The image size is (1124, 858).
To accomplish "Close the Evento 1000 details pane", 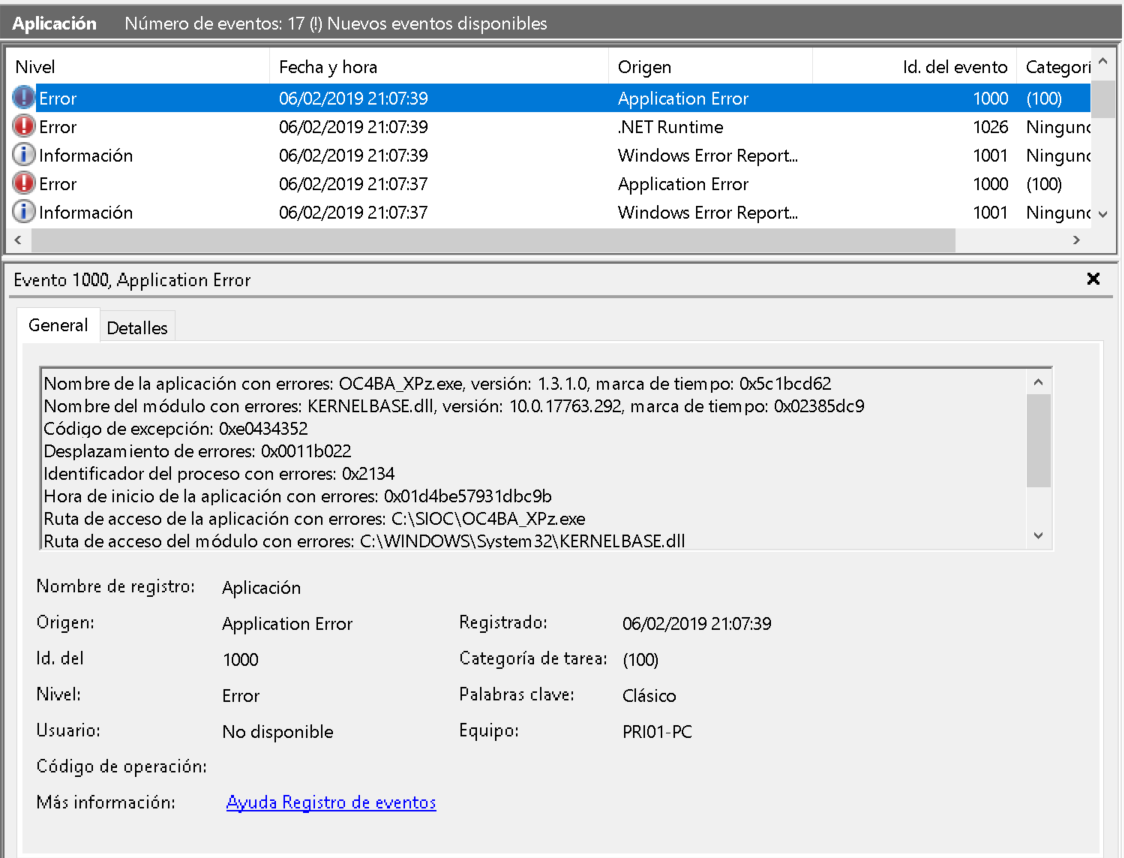I will [x=1093, y=280].
